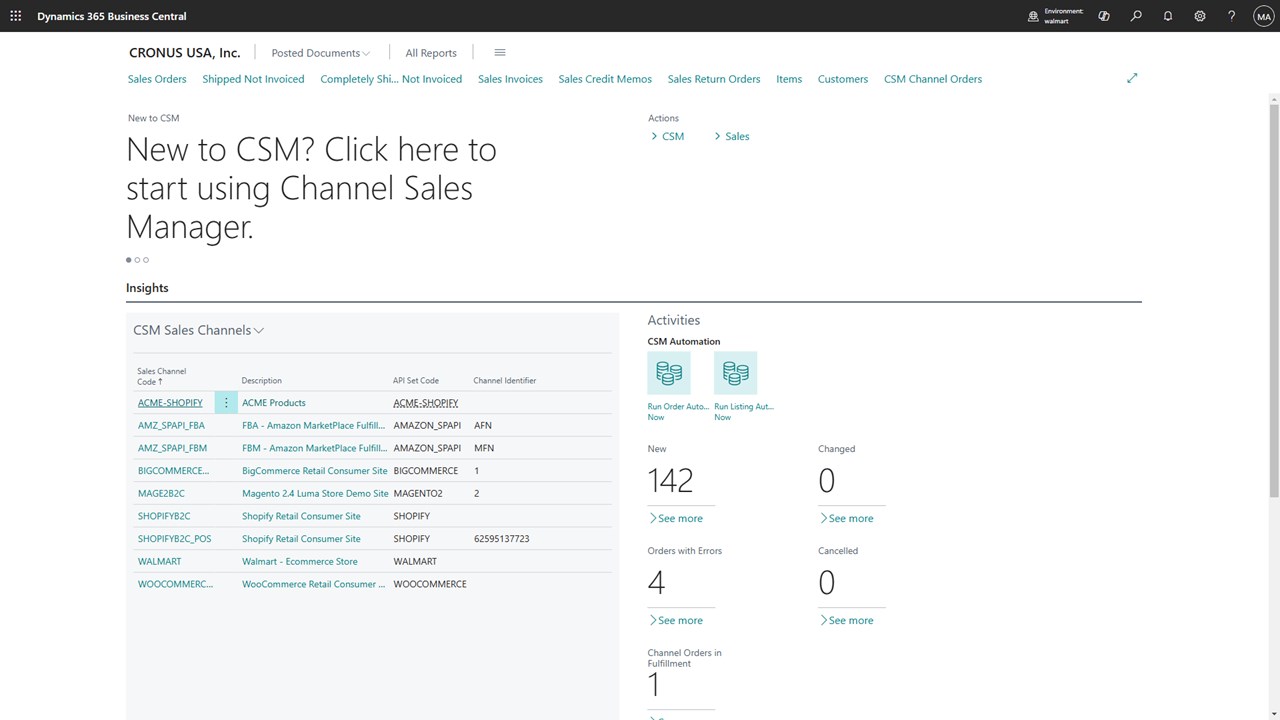Open the notifications bell
Screen dimensions: 1280x720
tap(1168, 16)
